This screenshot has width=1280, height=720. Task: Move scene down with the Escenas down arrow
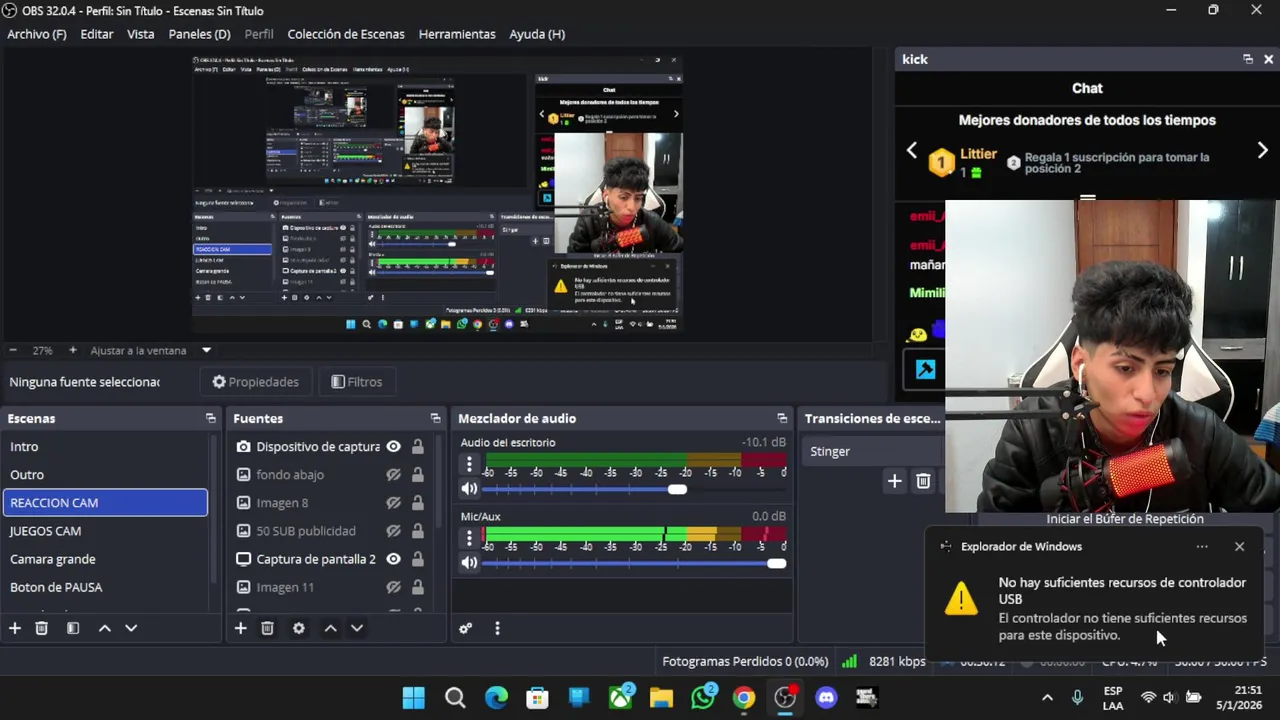pos(131,628)
